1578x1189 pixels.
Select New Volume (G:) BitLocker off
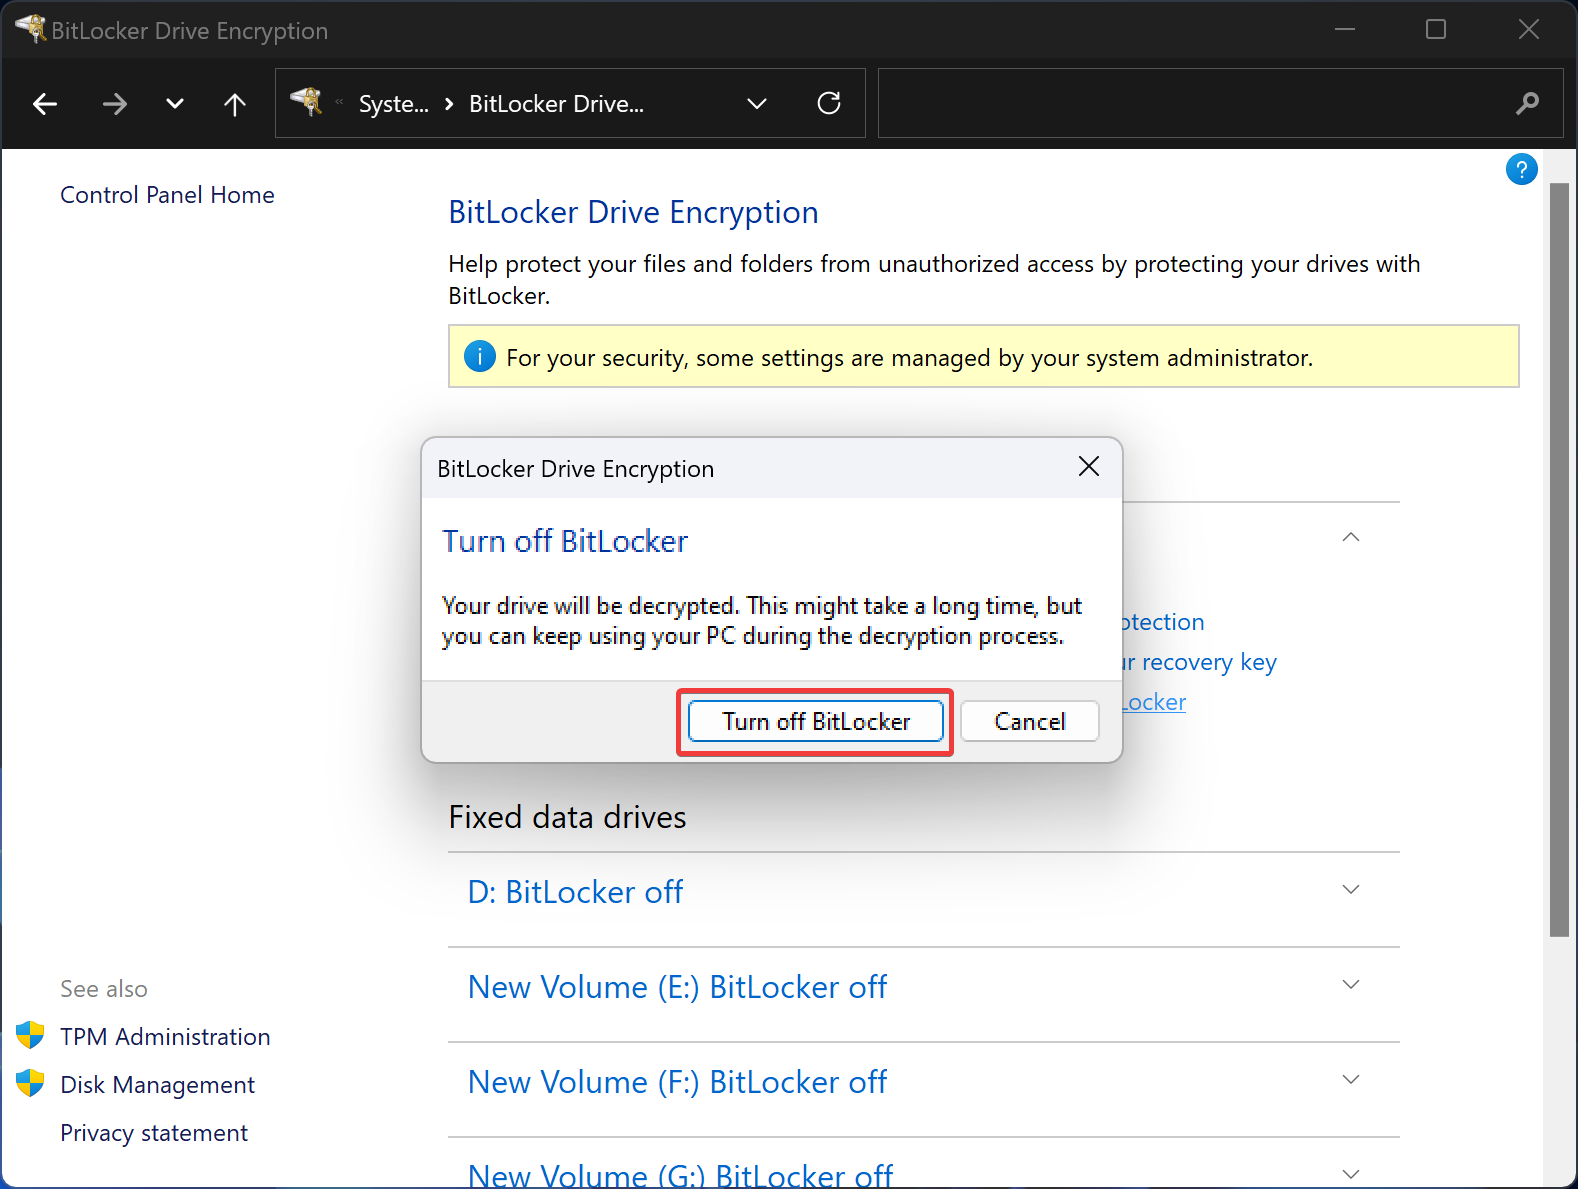pyautogui.click(x=680, y=1174)
